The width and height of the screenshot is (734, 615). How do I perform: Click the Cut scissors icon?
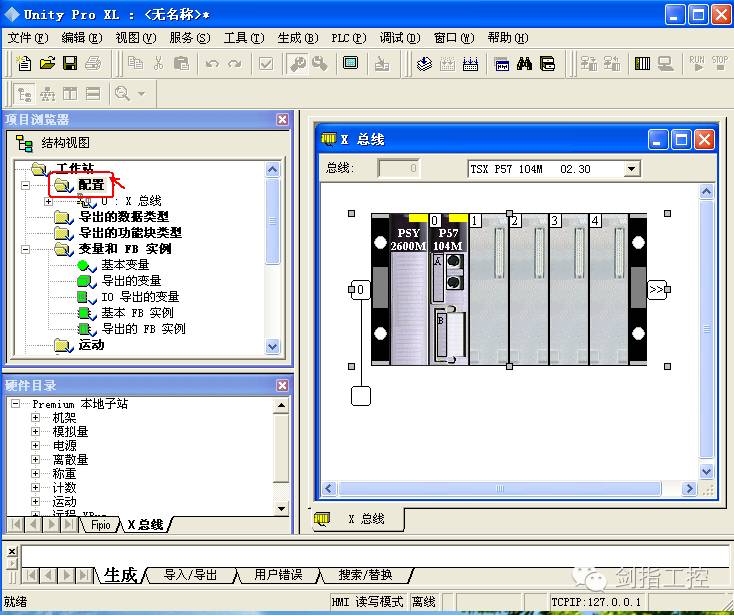tap(159, 63)
